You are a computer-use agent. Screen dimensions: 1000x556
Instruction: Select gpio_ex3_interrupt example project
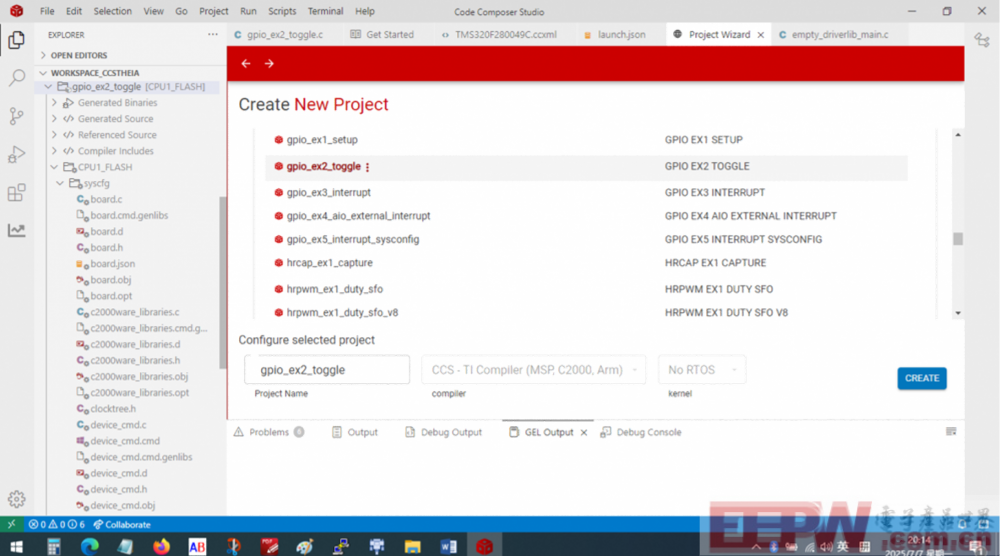[x=328, y=193]
